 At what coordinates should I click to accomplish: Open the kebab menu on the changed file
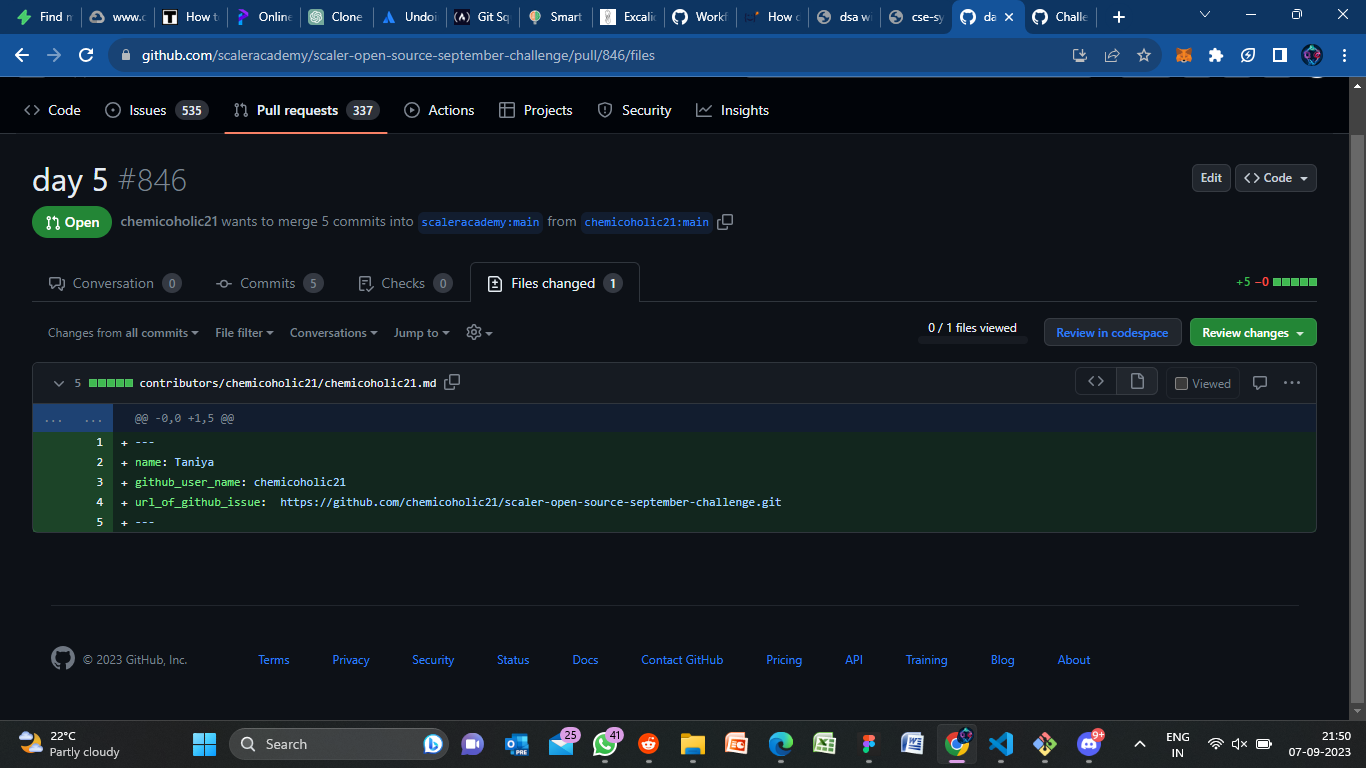coord(1292,382)
